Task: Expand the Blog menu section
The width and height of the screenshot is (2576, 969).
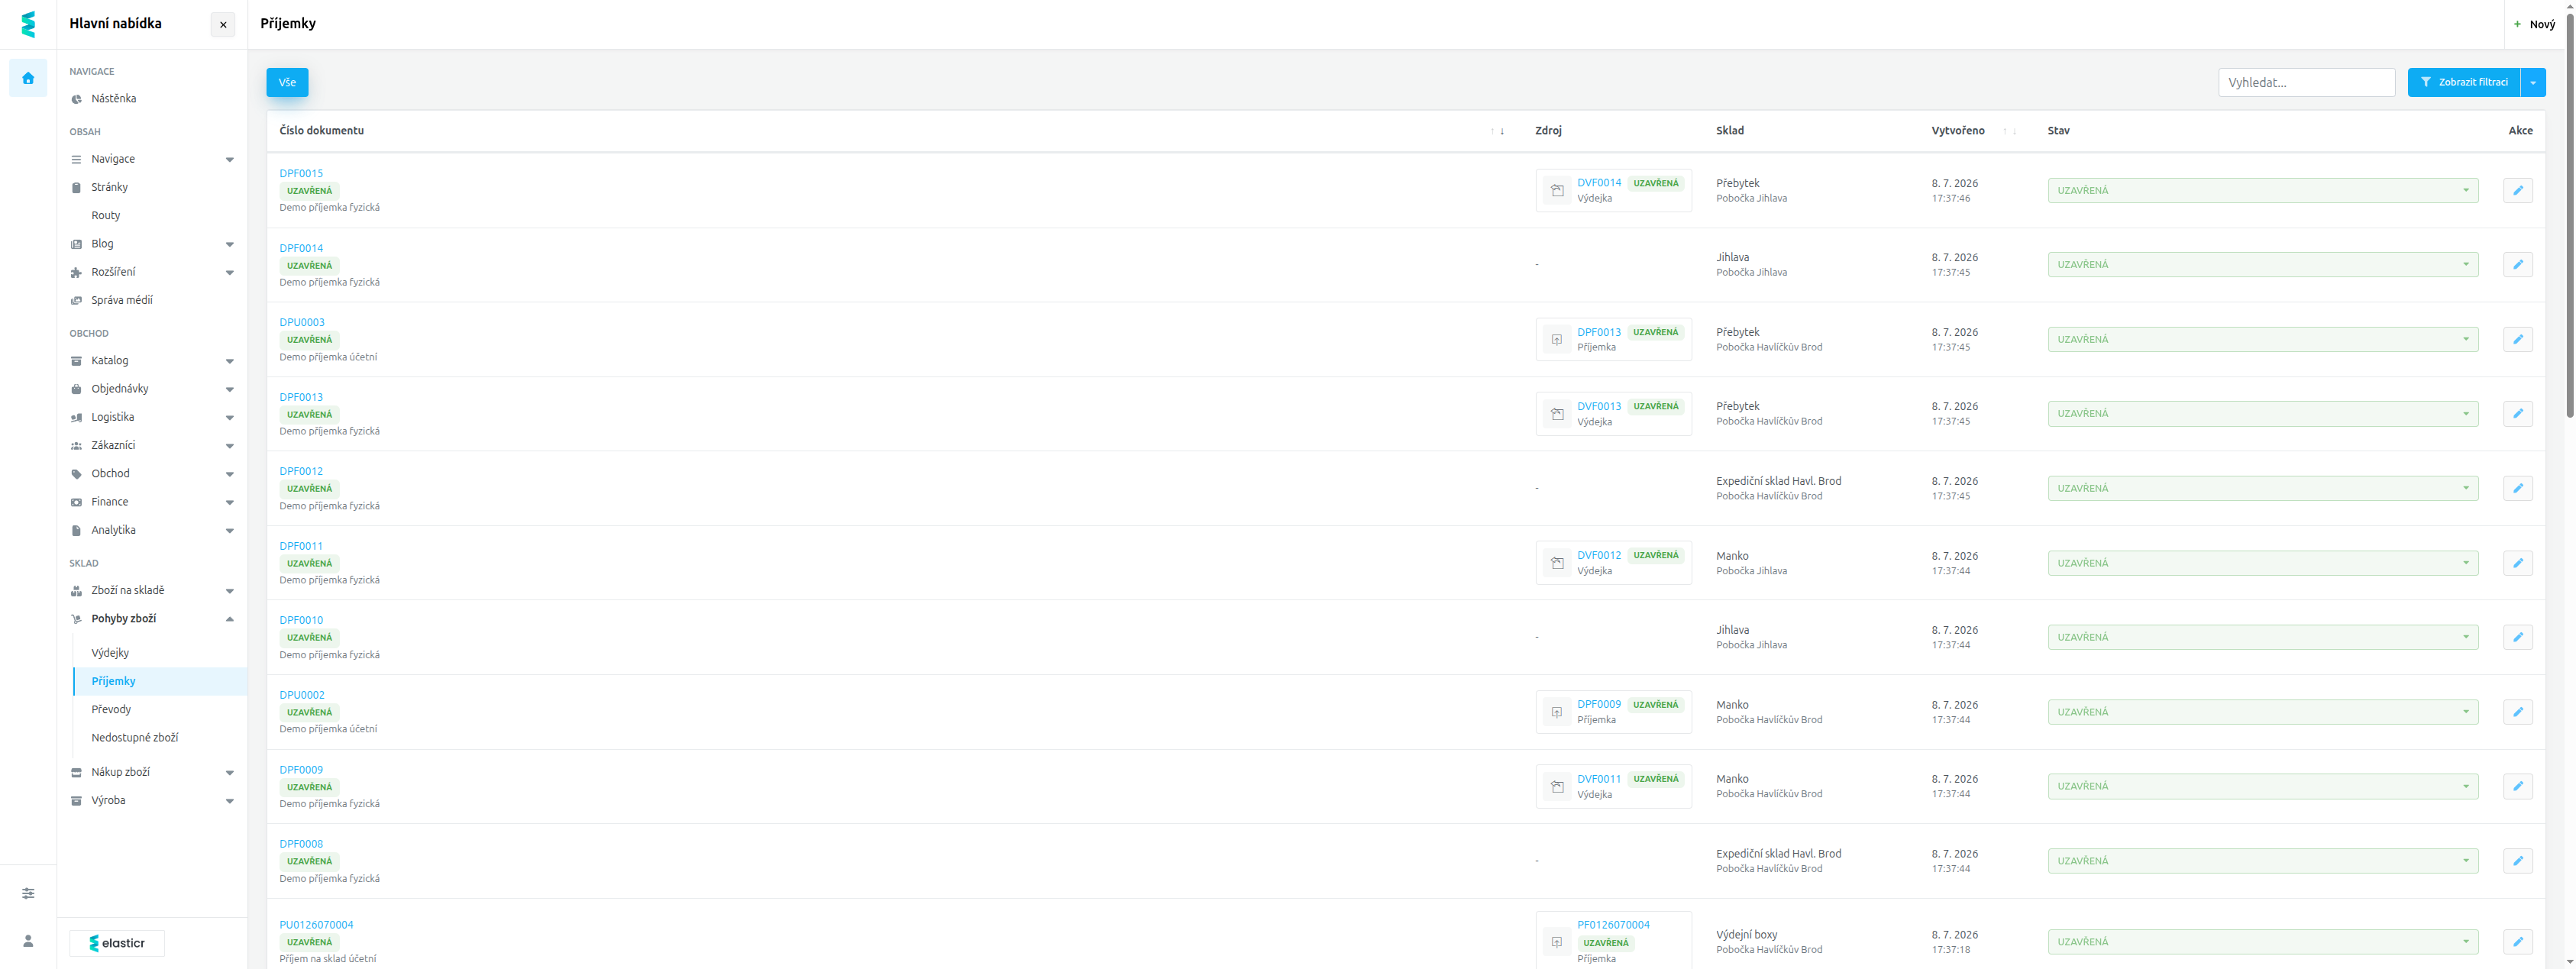Action: [x=230, y=244]
